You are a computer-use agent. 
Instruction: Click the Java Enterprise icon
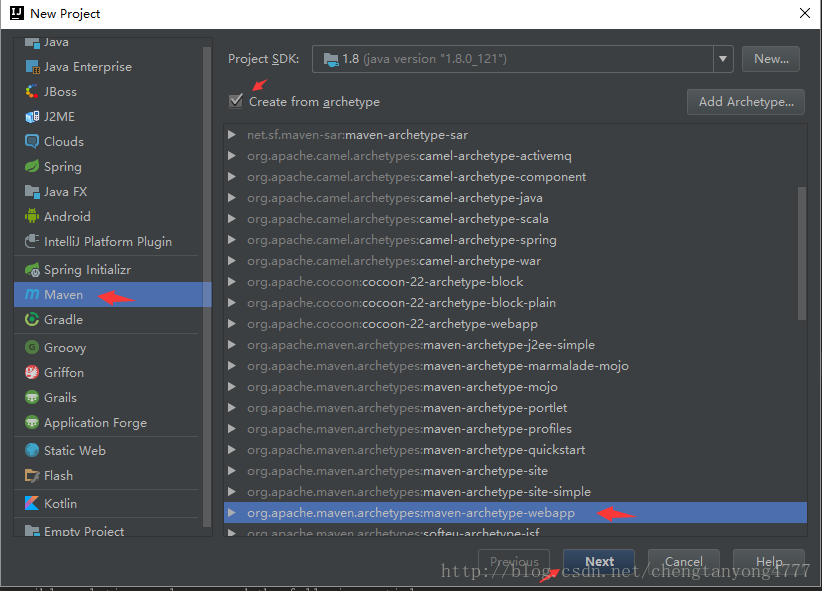(x=32, y=67)
